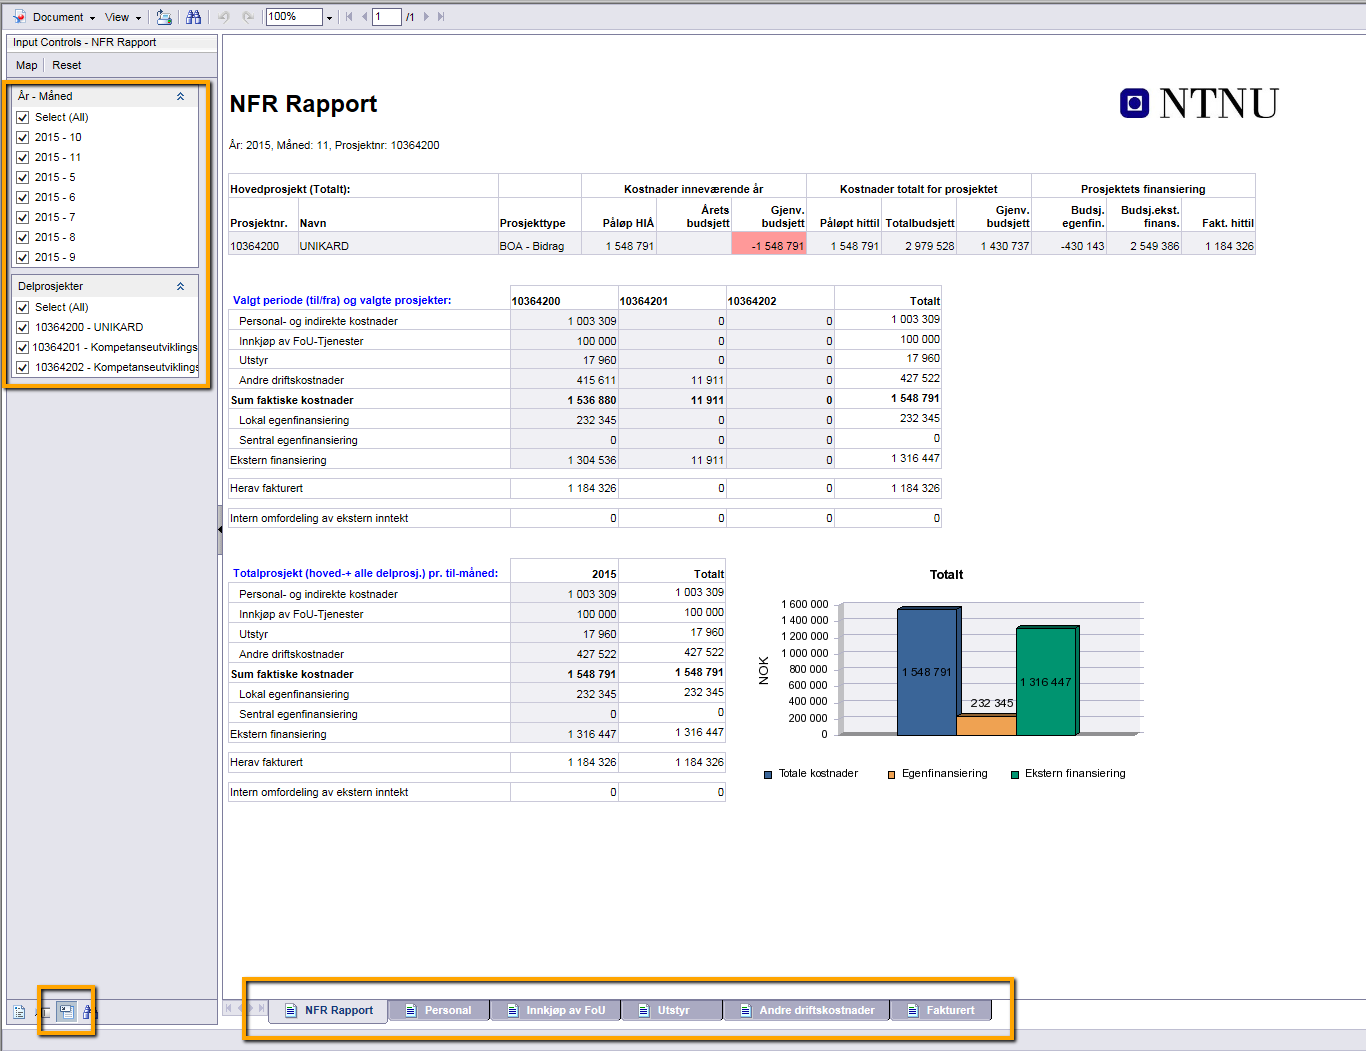Click the Map button in Input Controls
This screenshot has width=1366, height=1051.
coord(27,65)
